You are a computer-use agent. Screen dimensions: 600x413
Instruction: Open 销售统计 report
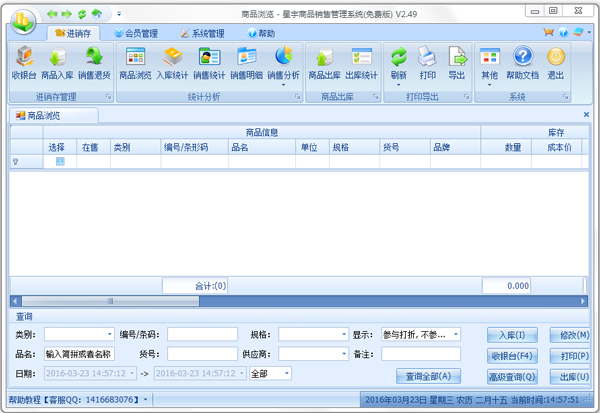(x=209, y=64)
